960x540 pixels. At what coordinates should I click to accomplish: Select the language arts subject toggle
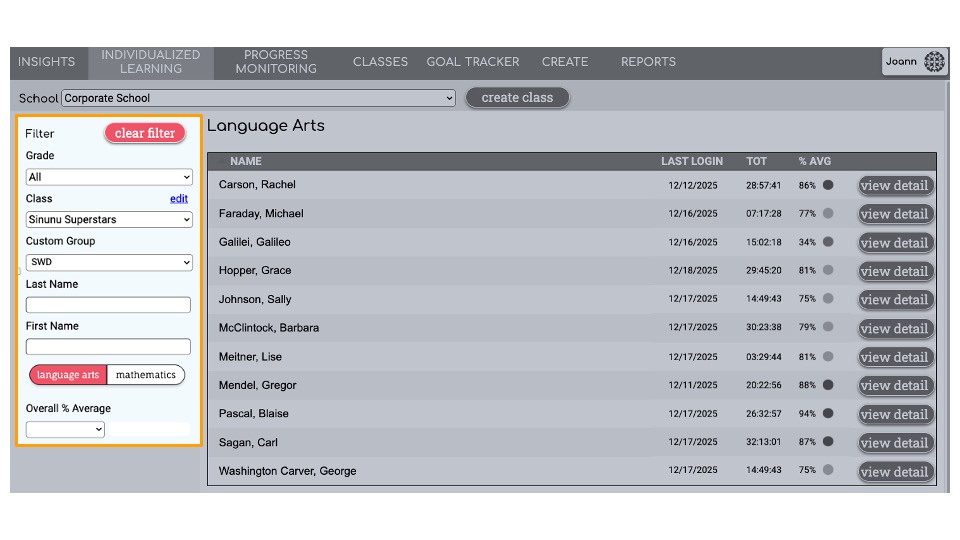[68, 375]
